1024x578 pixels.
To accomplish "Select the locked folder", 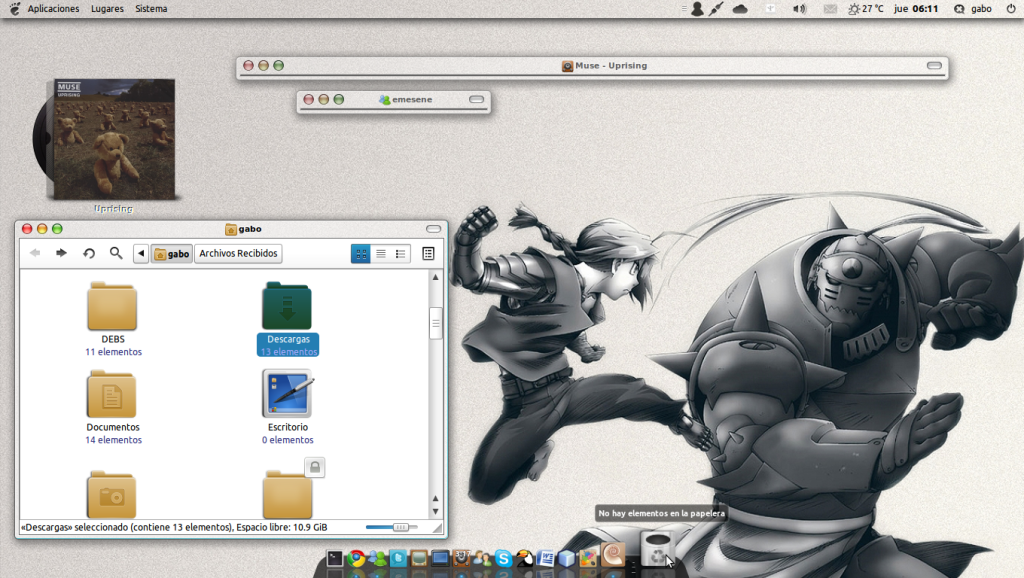I will [x=288, y=494].
